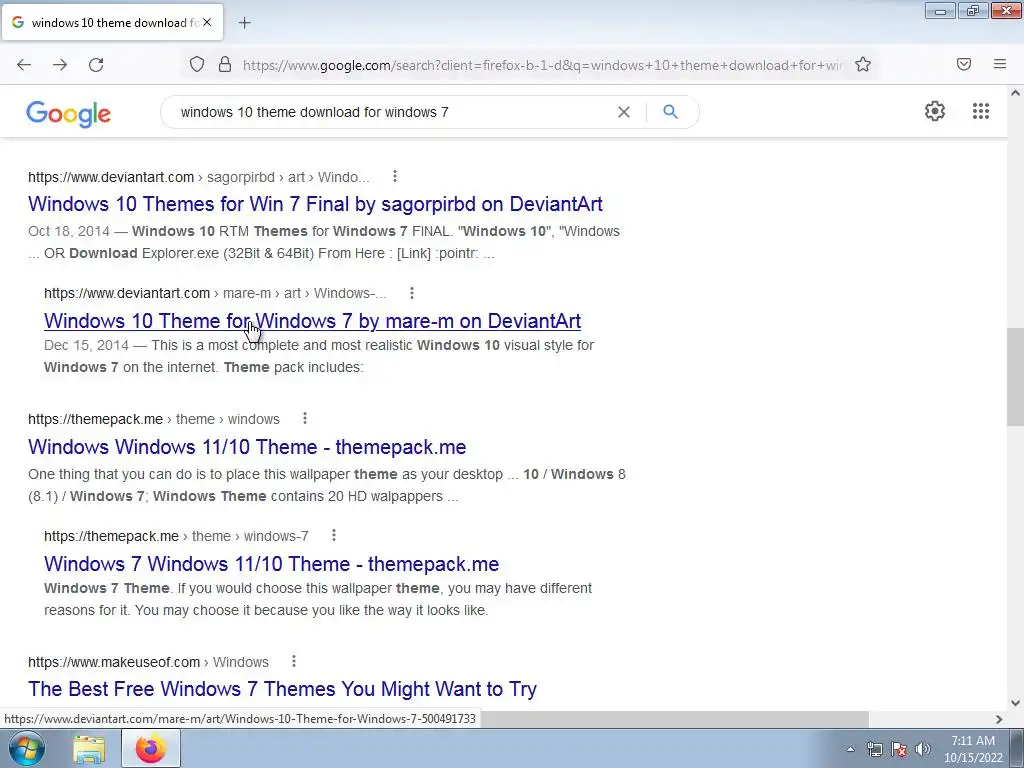Open options for themepack.me windows-7 result
Screen dimensions: 1024x768
334,536
